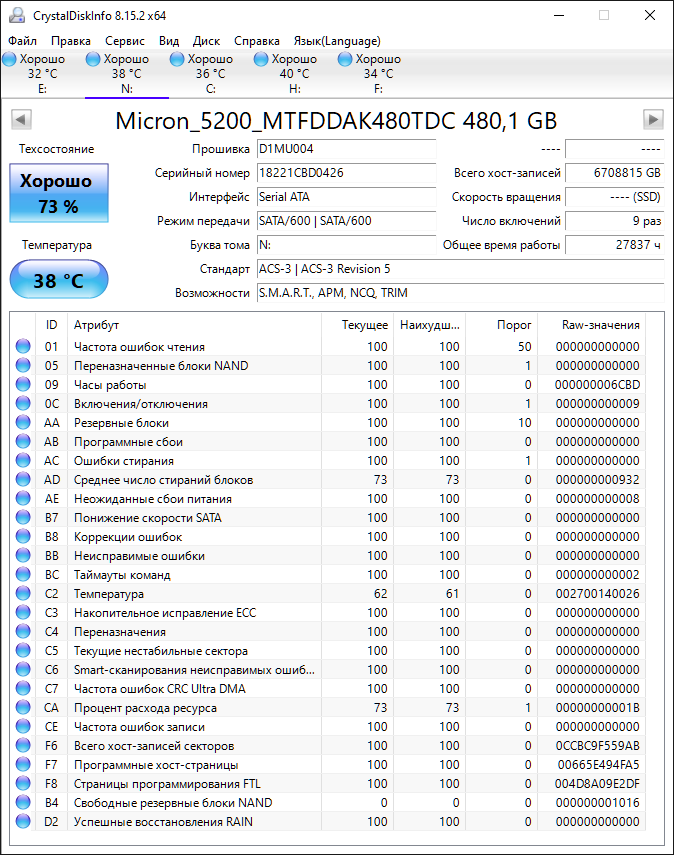
Task: Click status orb for Включения/отключения row
Action: [x=23, y=404]
